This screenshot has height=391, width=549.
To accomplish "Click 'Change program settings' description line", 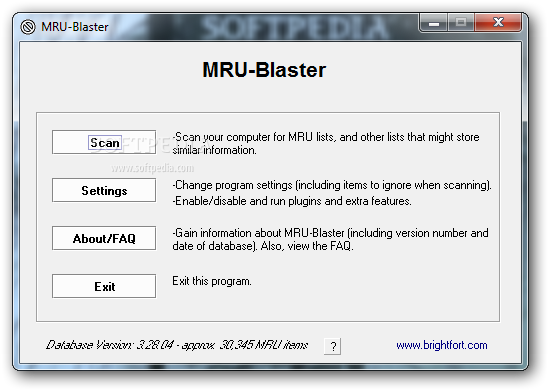I will coord(332,185).
